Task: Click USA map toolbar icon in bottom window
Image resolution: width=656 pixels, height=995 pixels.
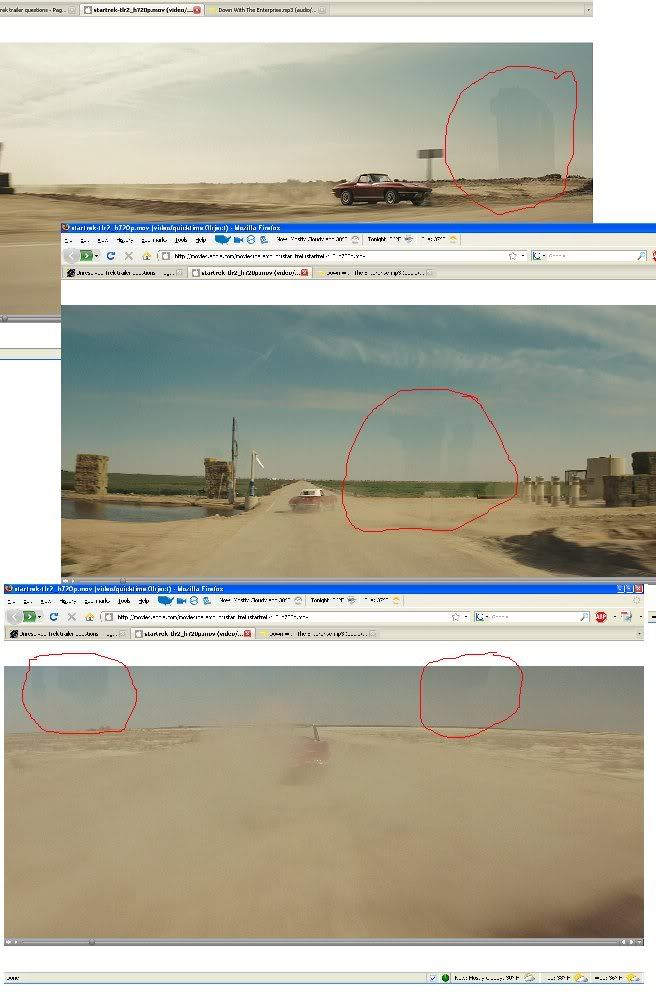Action: [x=166, y=600]
